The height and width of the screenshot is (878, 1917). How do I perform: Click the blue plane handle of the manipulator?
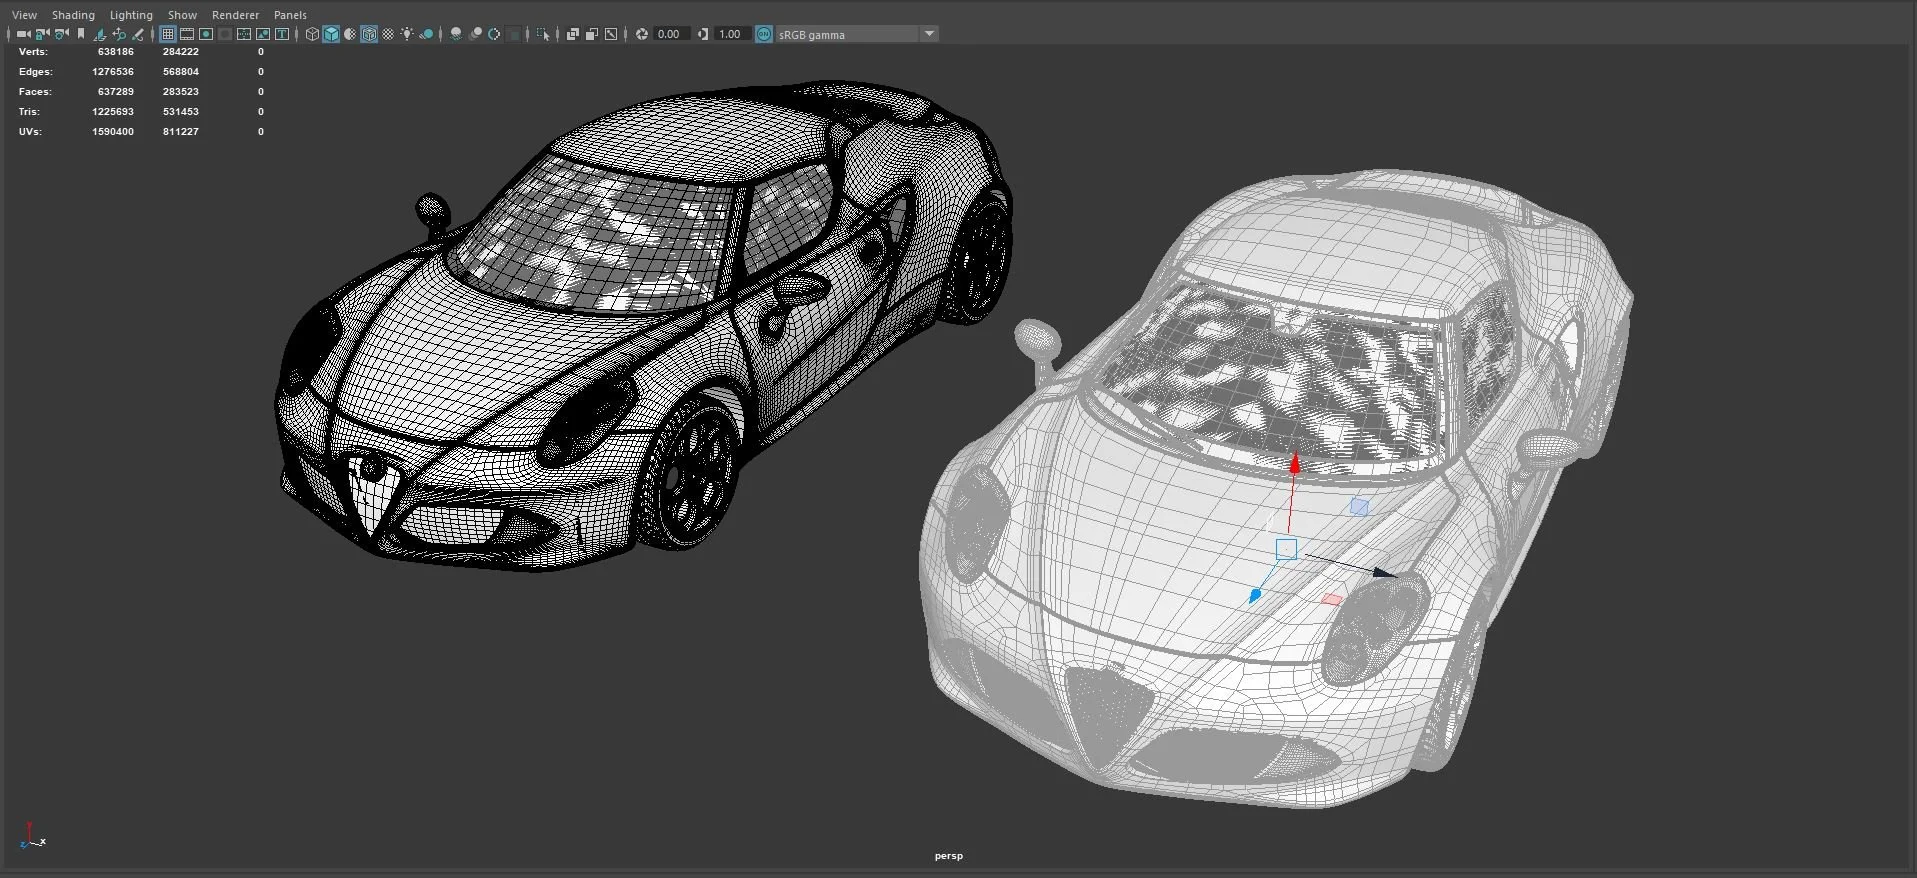[x=1359, y=507]
